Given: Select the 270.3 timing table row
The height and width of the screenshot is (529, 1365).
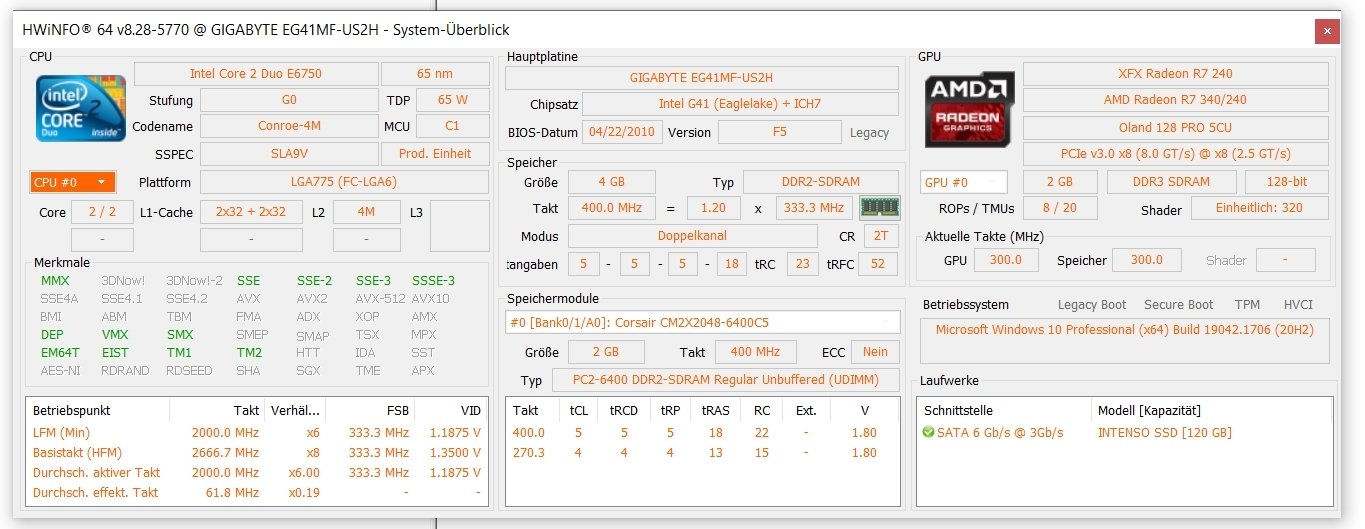Looking at the screenshot, I should (x=703, y=453).
